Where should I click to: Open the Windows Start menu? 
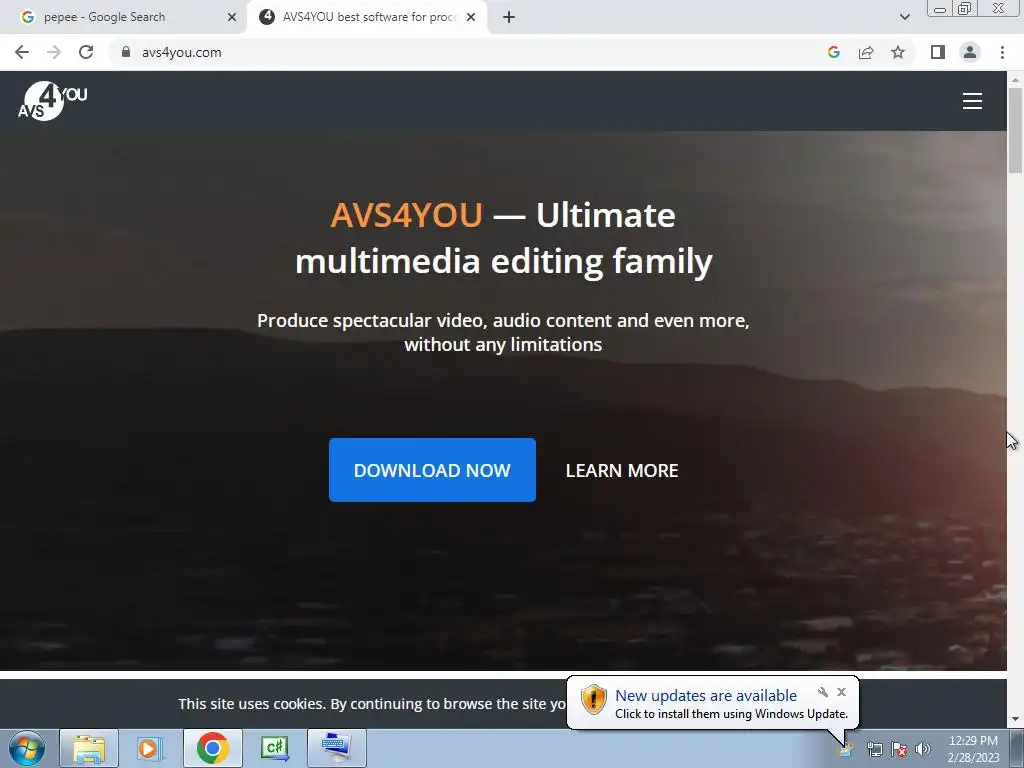click(x=27, y=748)
